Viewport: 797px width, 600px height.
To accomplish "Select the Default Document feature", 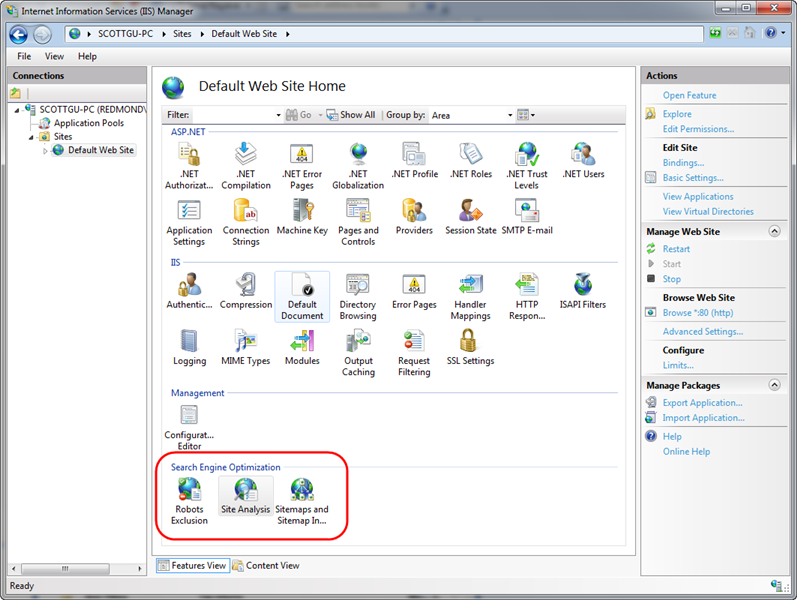I will pyautogui.click(x=302, y=296).
